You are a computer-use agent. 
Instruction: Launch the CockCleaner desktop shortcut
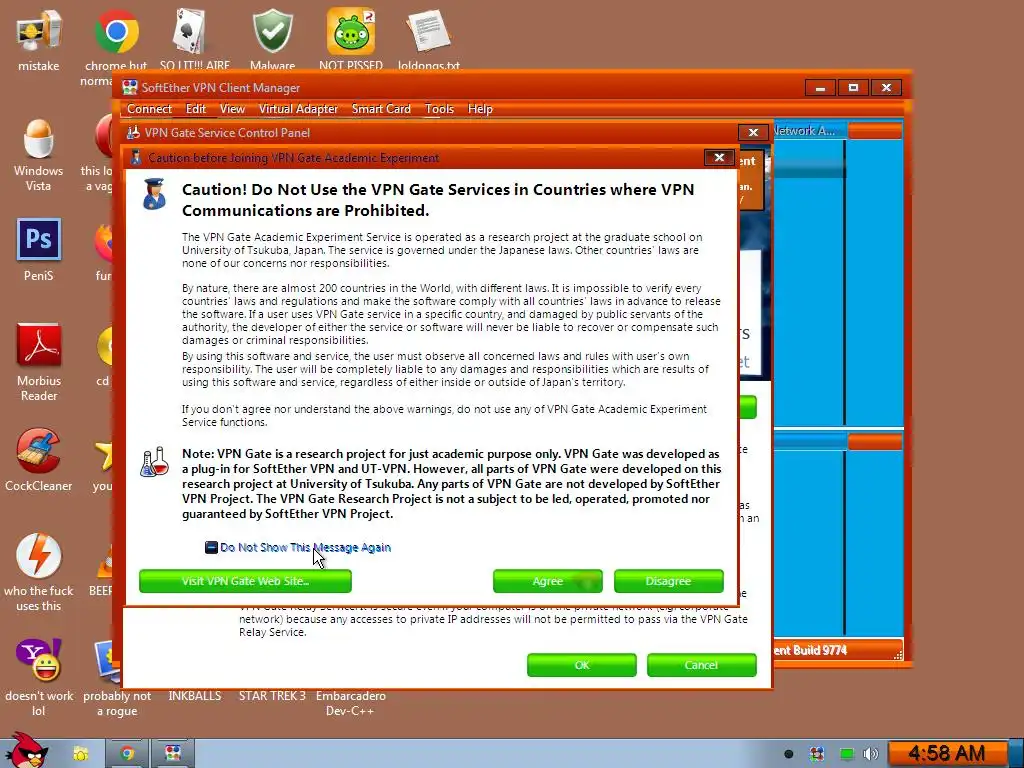[39, 450]
